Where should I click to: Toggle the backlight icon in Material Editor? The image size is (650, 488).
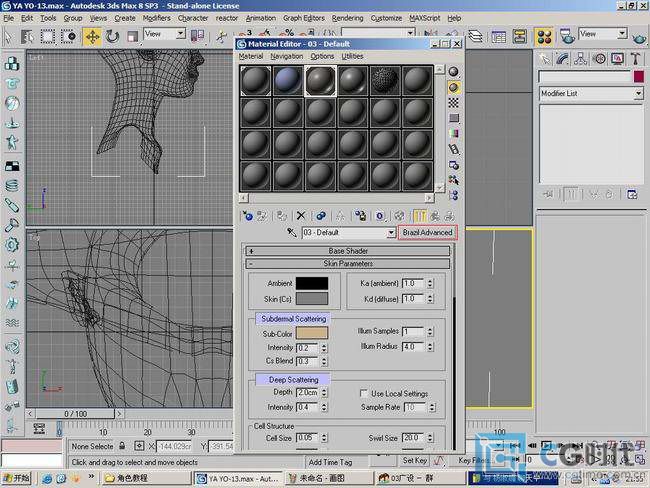pyautogui.click(x=454, y=87)
